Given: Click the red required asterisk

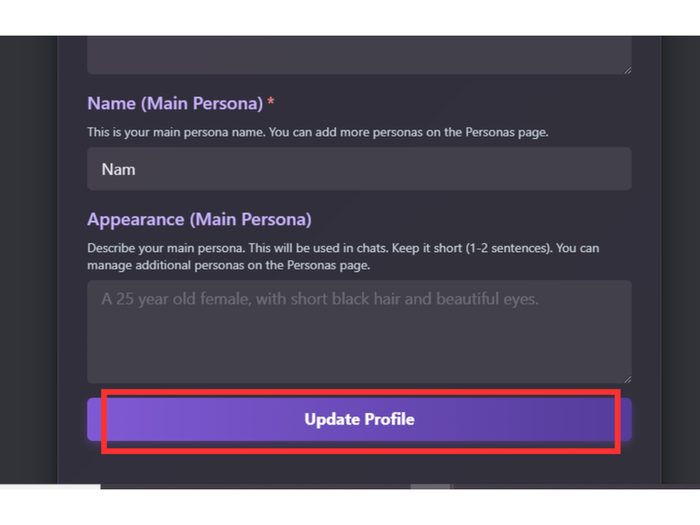Looking at the screenshot, I should click(272, 103).
